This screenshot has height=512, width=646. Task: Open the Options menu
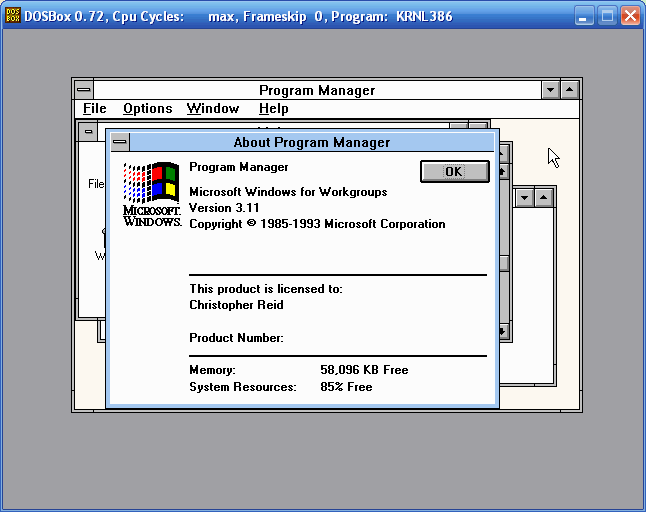(x=148, y=109)
